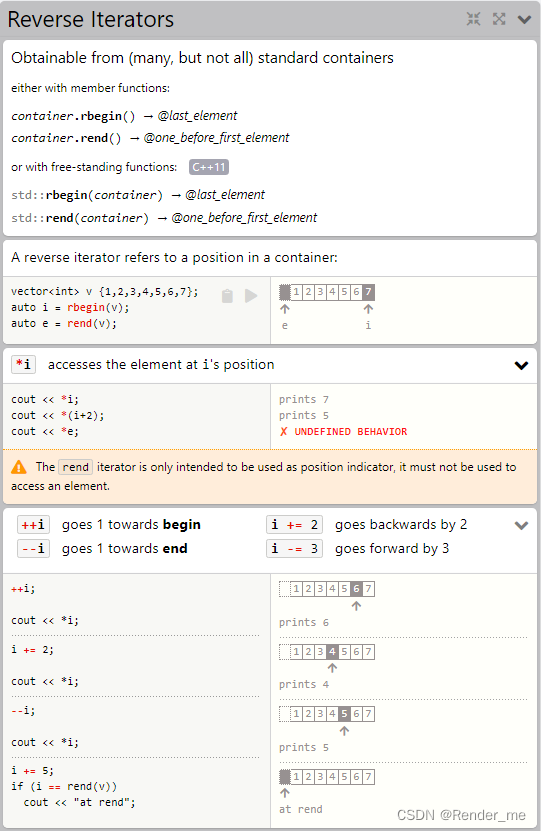541x831 pixels.
Task: Click the C++11 badge
Action: pos(209,167)
